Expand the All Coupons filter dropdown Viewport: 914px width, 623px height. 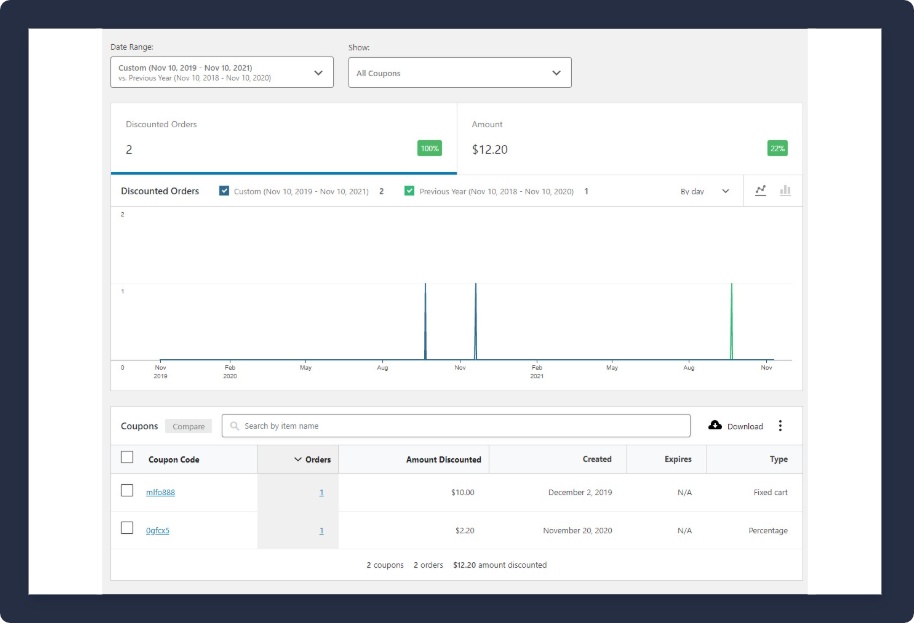pos(459,73)
